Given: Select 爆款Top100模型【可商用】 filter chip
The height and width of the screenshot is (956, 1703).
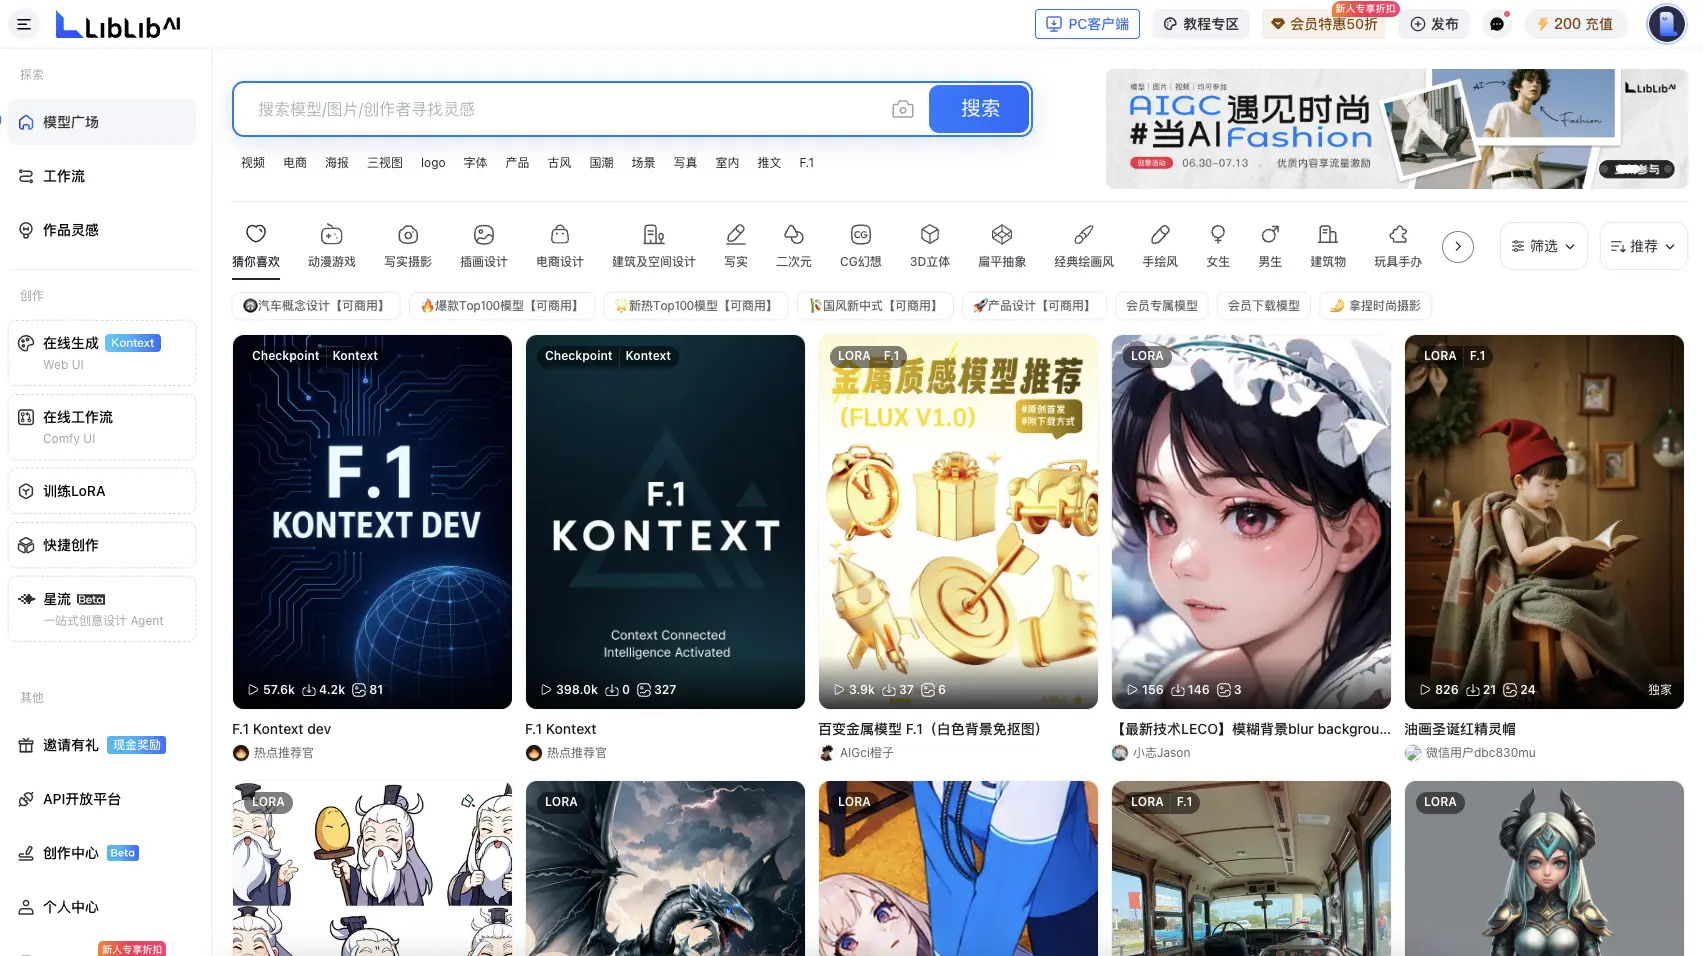Looking at the screenshot, I should point(501,306).
